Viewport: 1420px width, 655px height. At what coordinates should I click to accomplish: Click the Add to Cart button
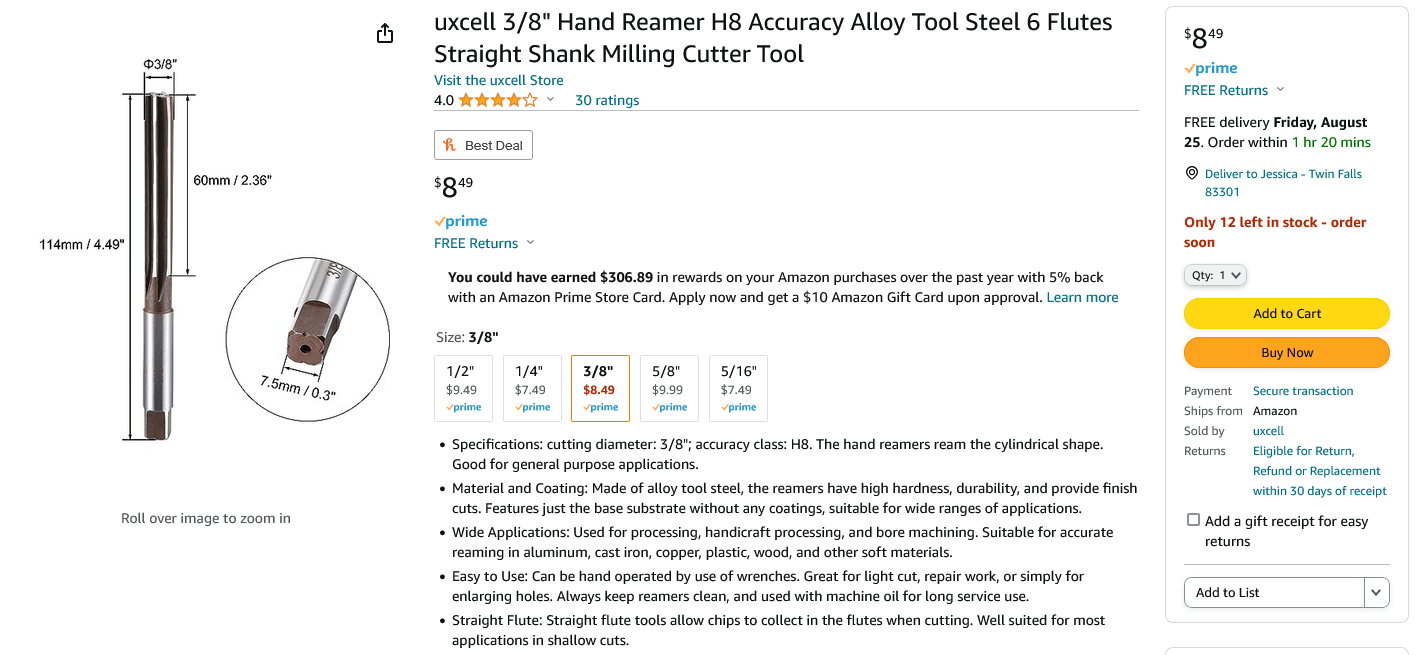(1287, 313)
